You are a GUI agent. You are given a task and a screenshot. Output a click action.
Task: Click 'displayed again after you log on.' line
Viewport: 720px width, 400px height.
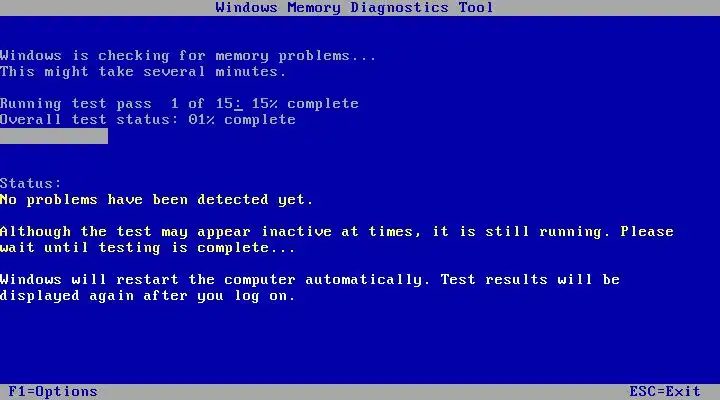coord(147,296)
